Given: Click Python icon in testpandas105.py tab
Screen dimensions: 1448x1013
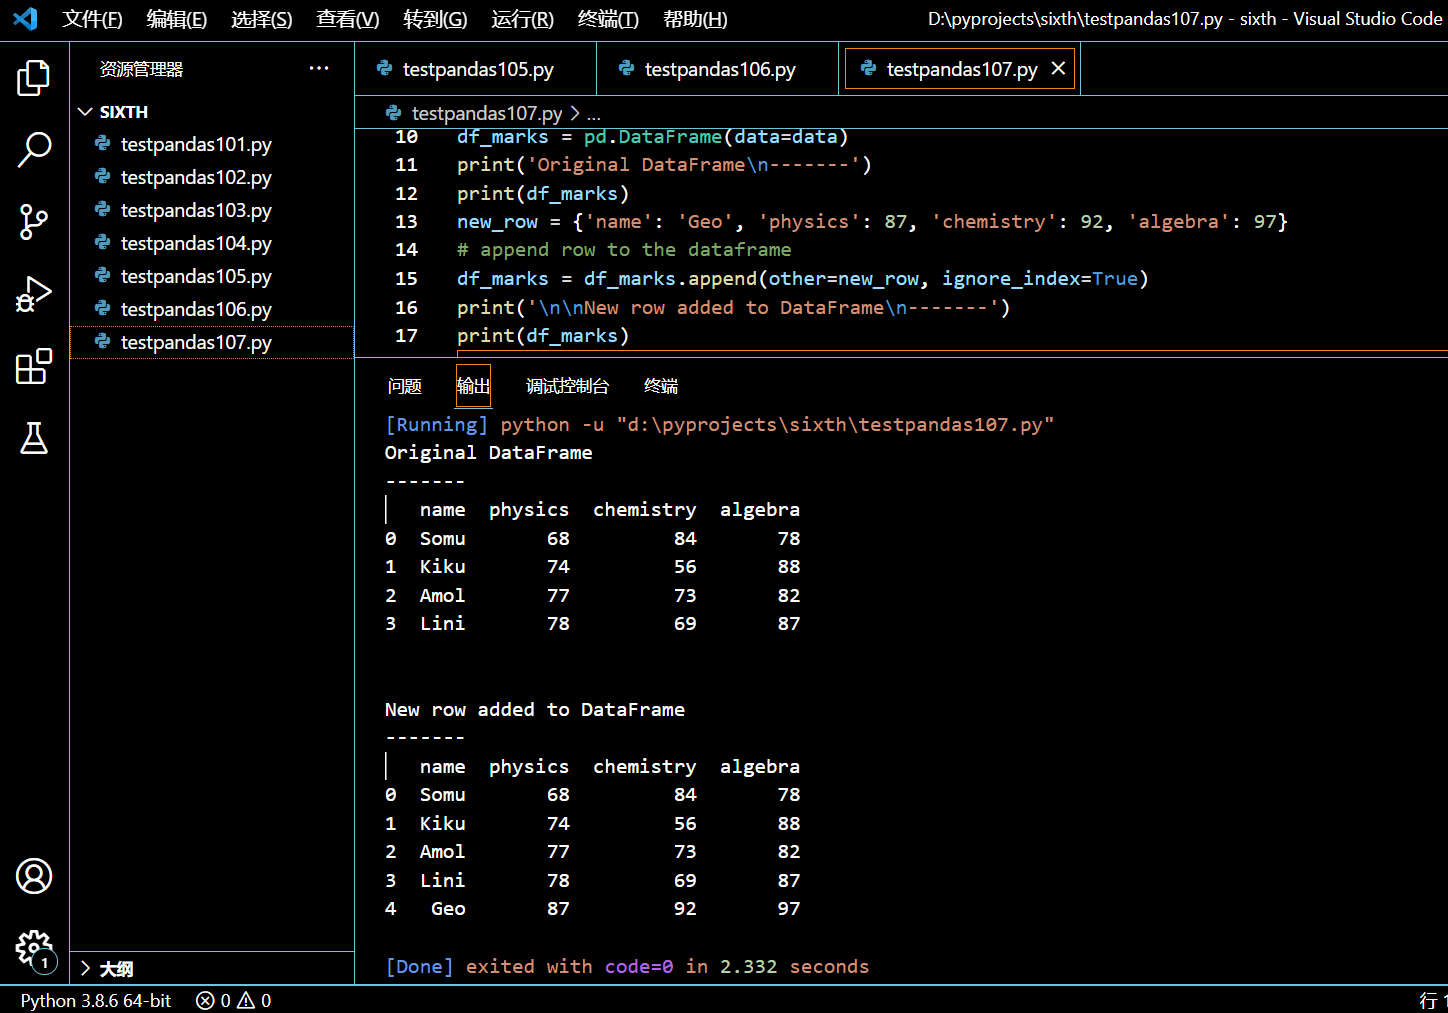Looking at the screenshot, I should pyautogui.click(x=385, y=68).
